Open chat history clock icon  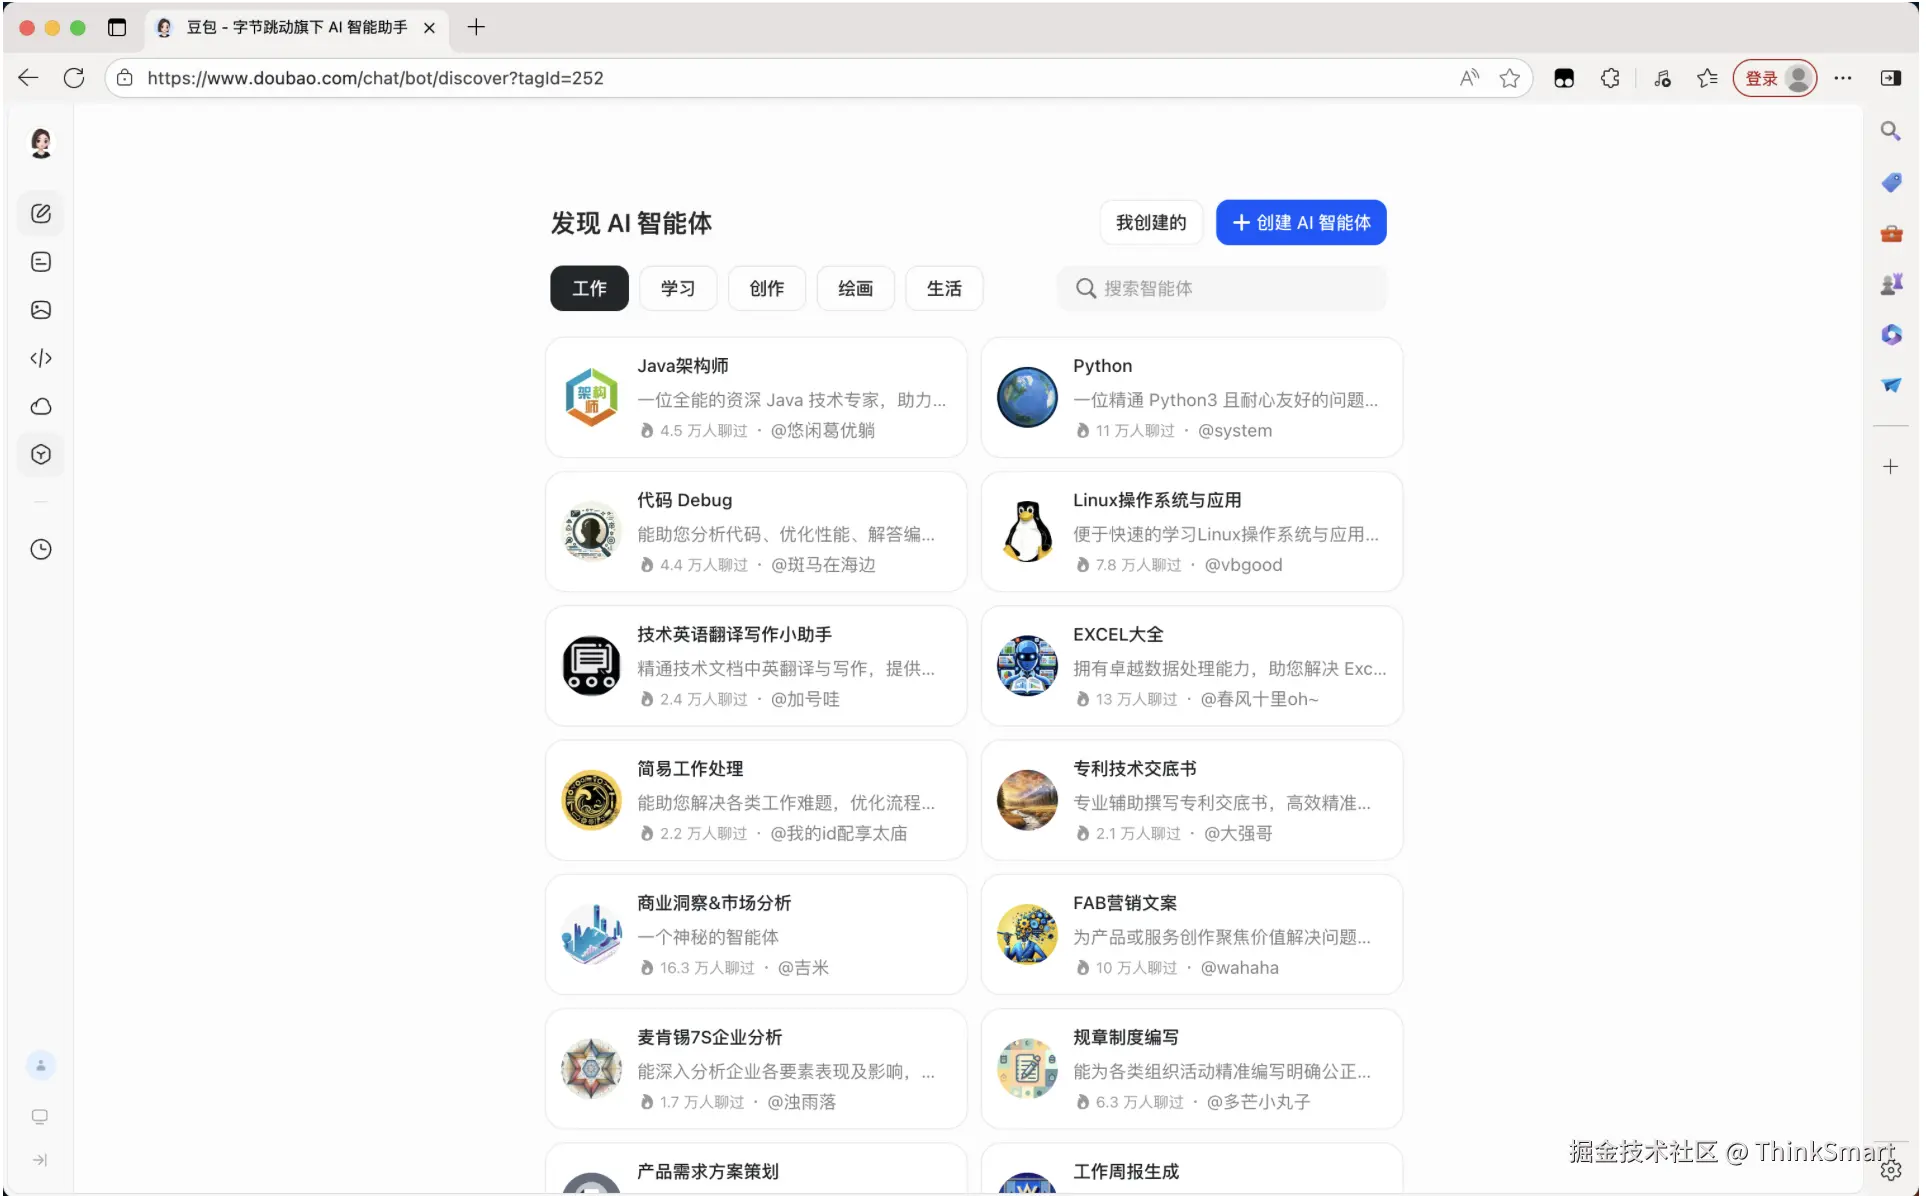point(41,549)
